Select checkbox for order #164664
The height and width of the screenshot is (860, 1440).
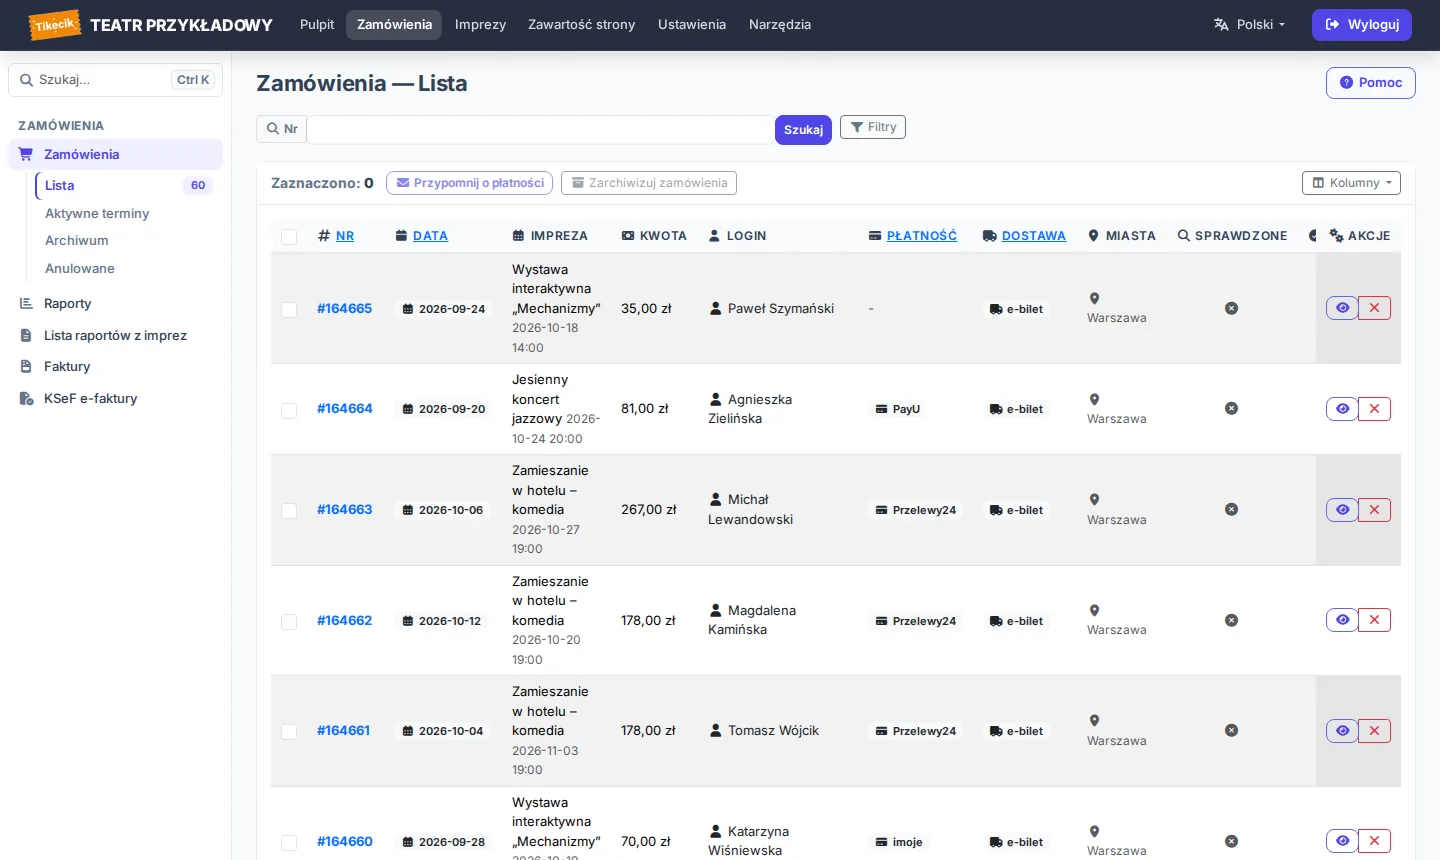(x=289, y=410)
